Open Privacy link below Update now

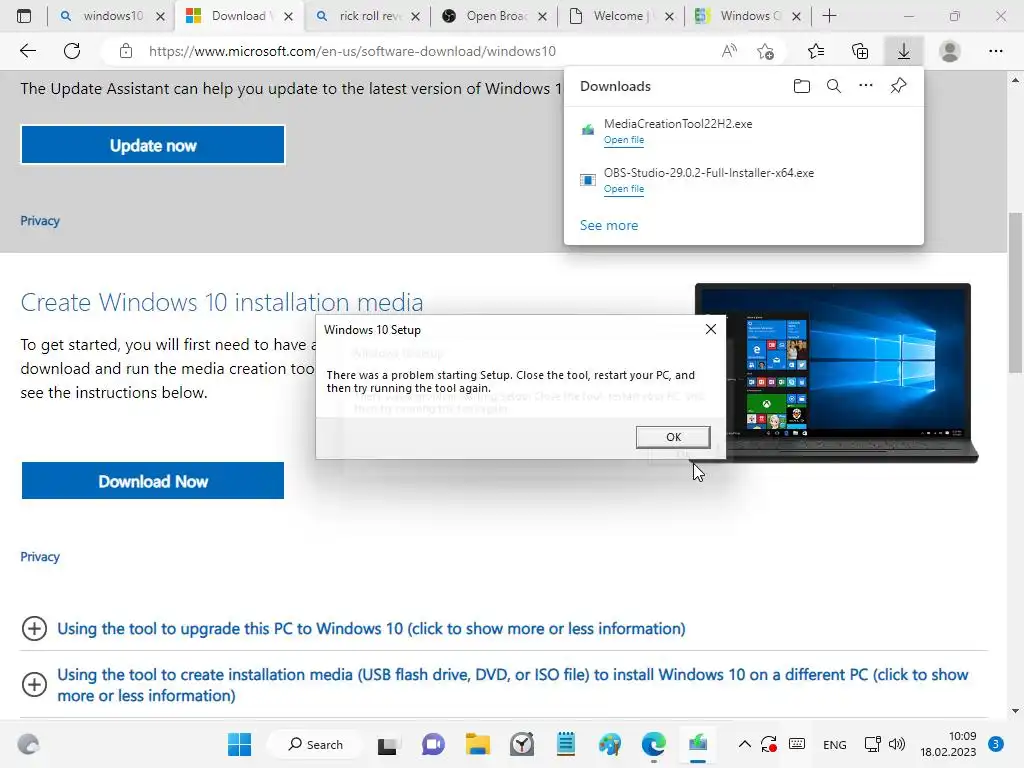tap(40, 221)
